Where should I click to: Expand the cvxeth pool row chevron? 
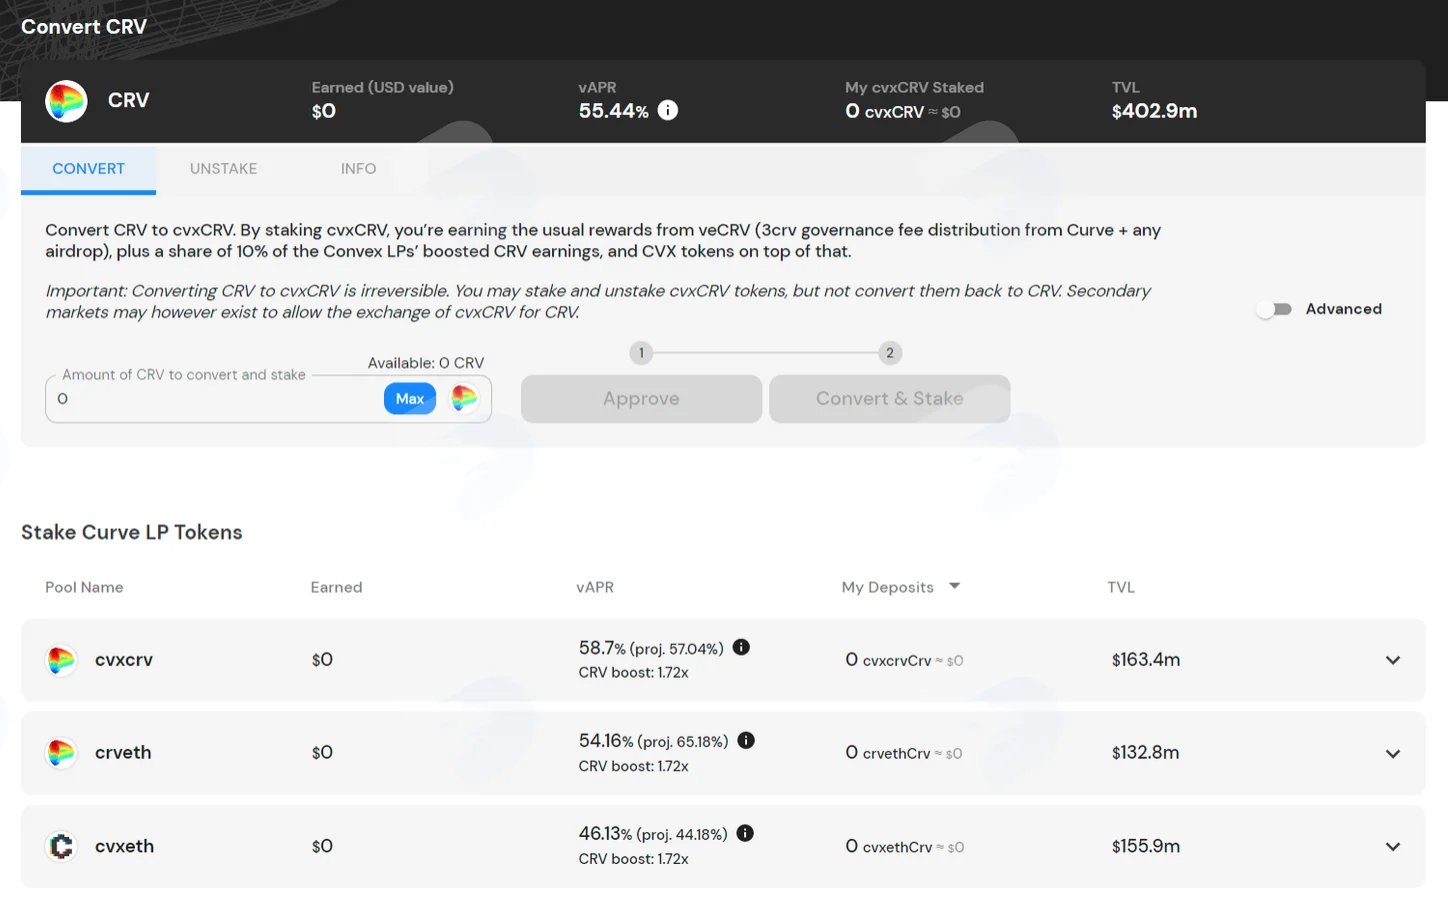pos(1393,846)
